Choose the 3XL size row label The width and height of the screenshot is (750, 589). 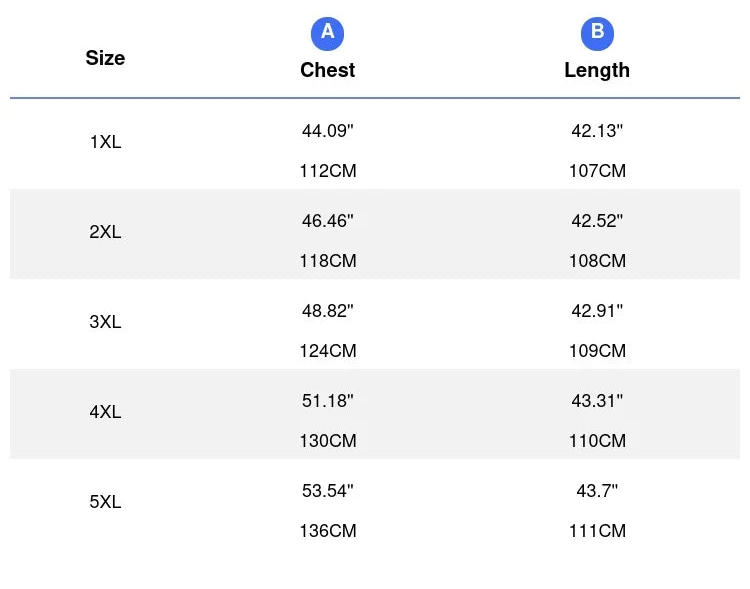105,322
